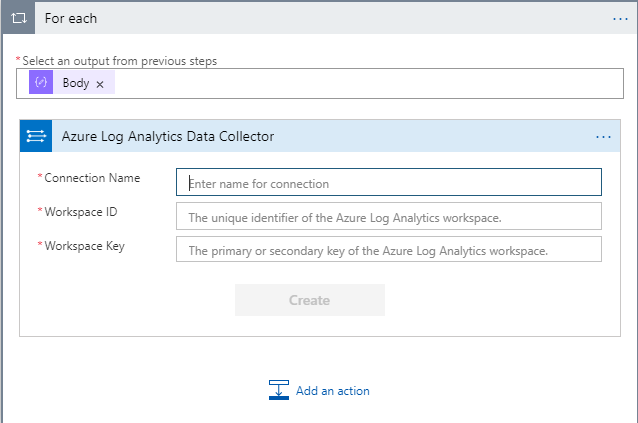Click the For each loop icon

(19, 18)
